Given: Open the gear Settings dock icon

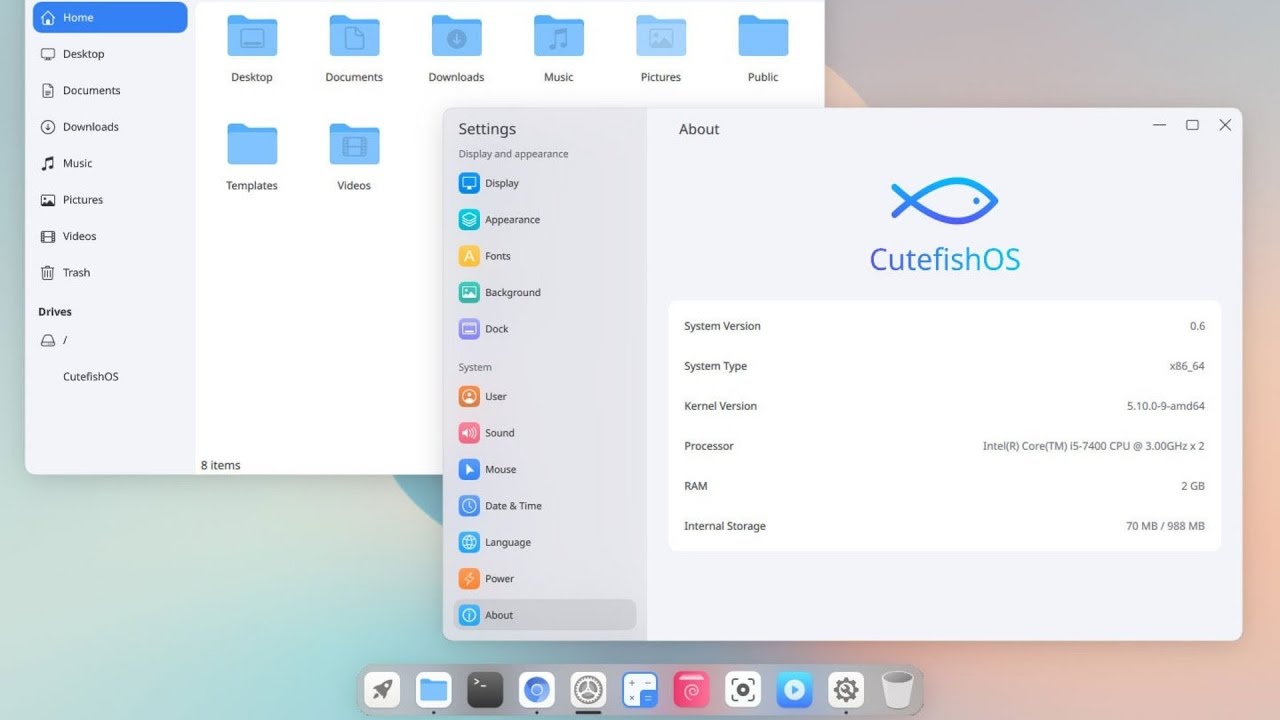Looking at the screenshot, I should pyautogui.click(x=846, y=690).
